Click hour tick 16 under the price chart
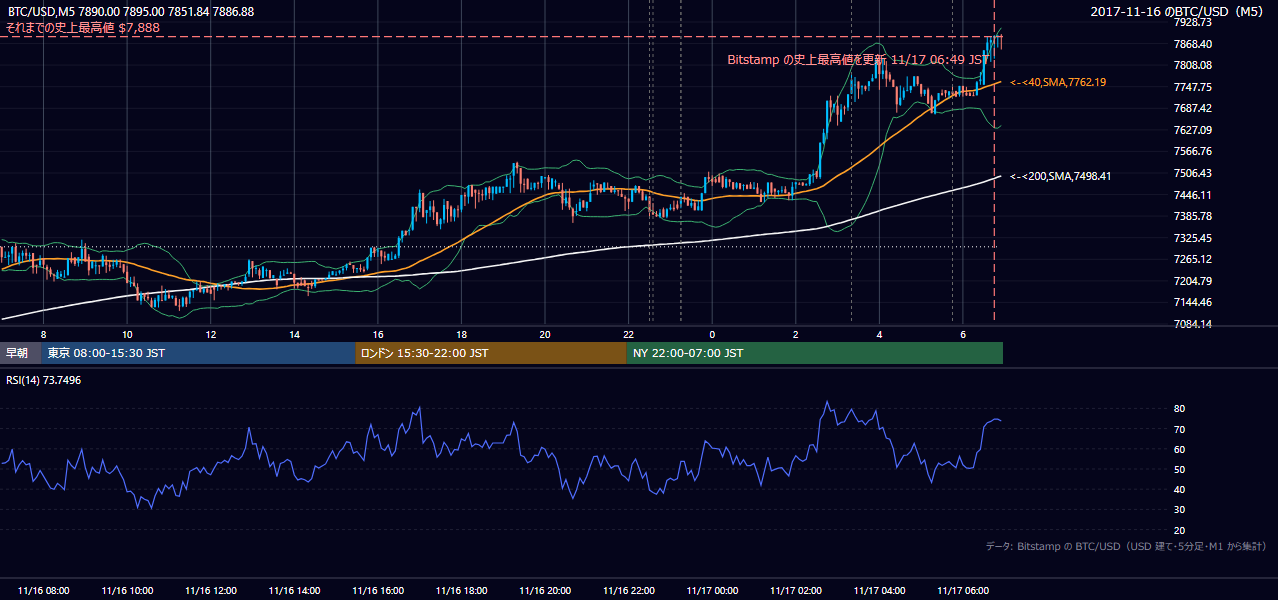Screen dimensions: 1278x600 coord(378,334)
